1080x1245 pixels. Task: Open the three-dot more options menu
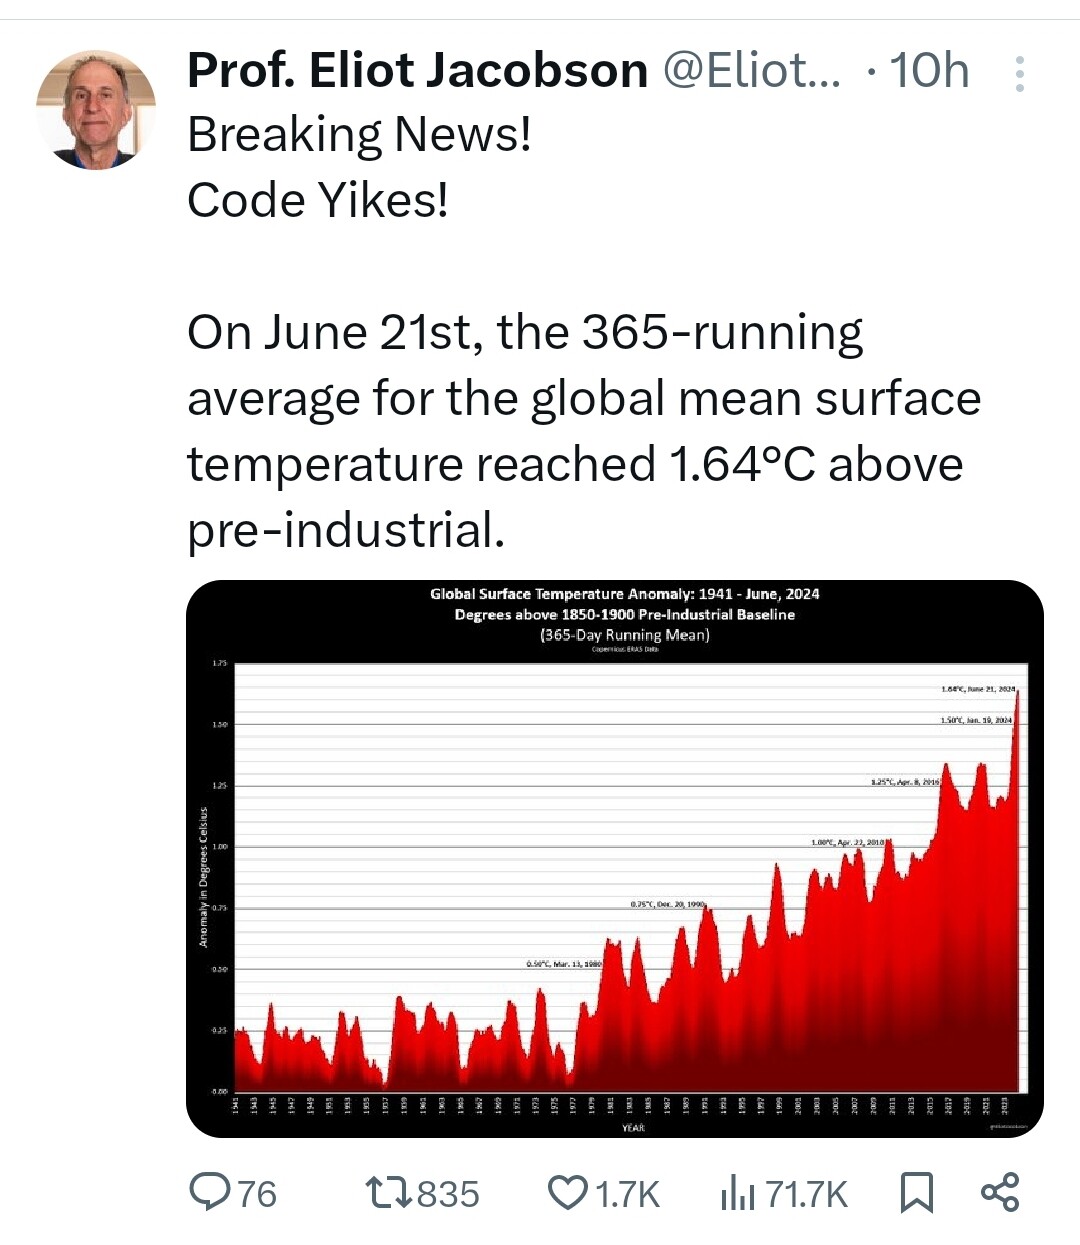[x=1019, y=74]
